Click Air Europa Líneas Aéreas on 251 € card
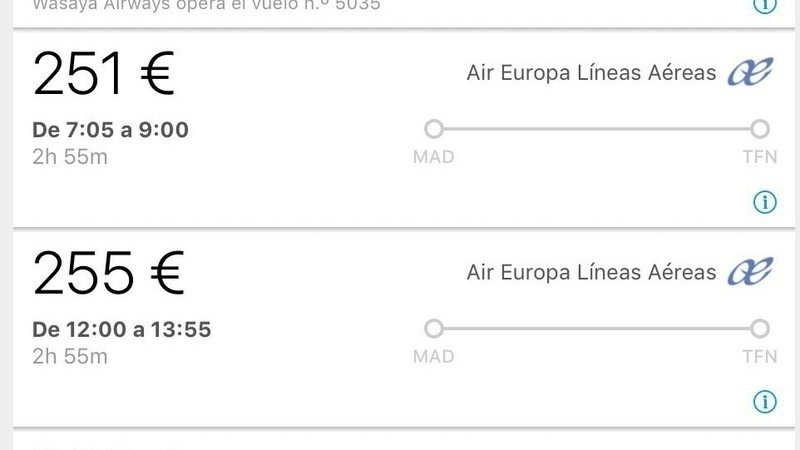This screenshot has height=450, width=800. coord(591,73)
